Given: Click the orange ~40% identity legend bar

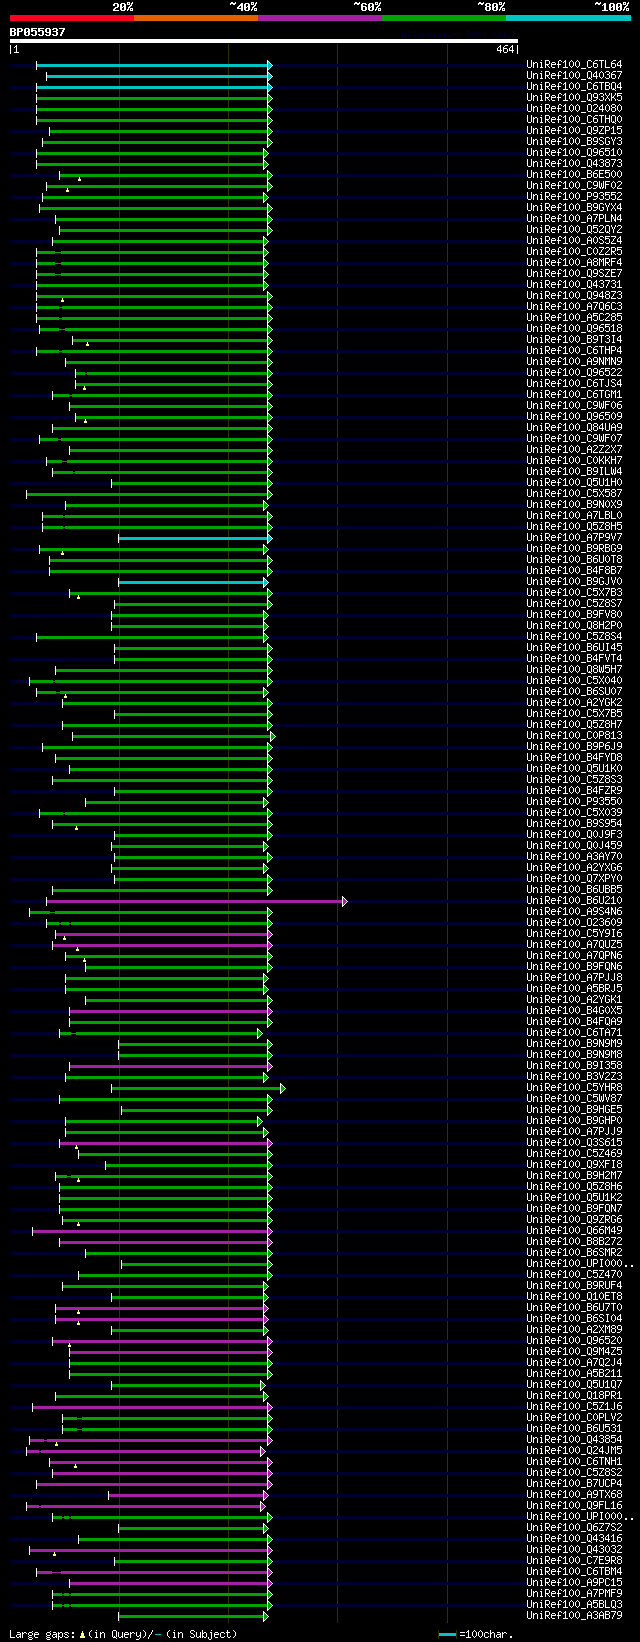Looking at the screenshot, I should coord(196,17).
